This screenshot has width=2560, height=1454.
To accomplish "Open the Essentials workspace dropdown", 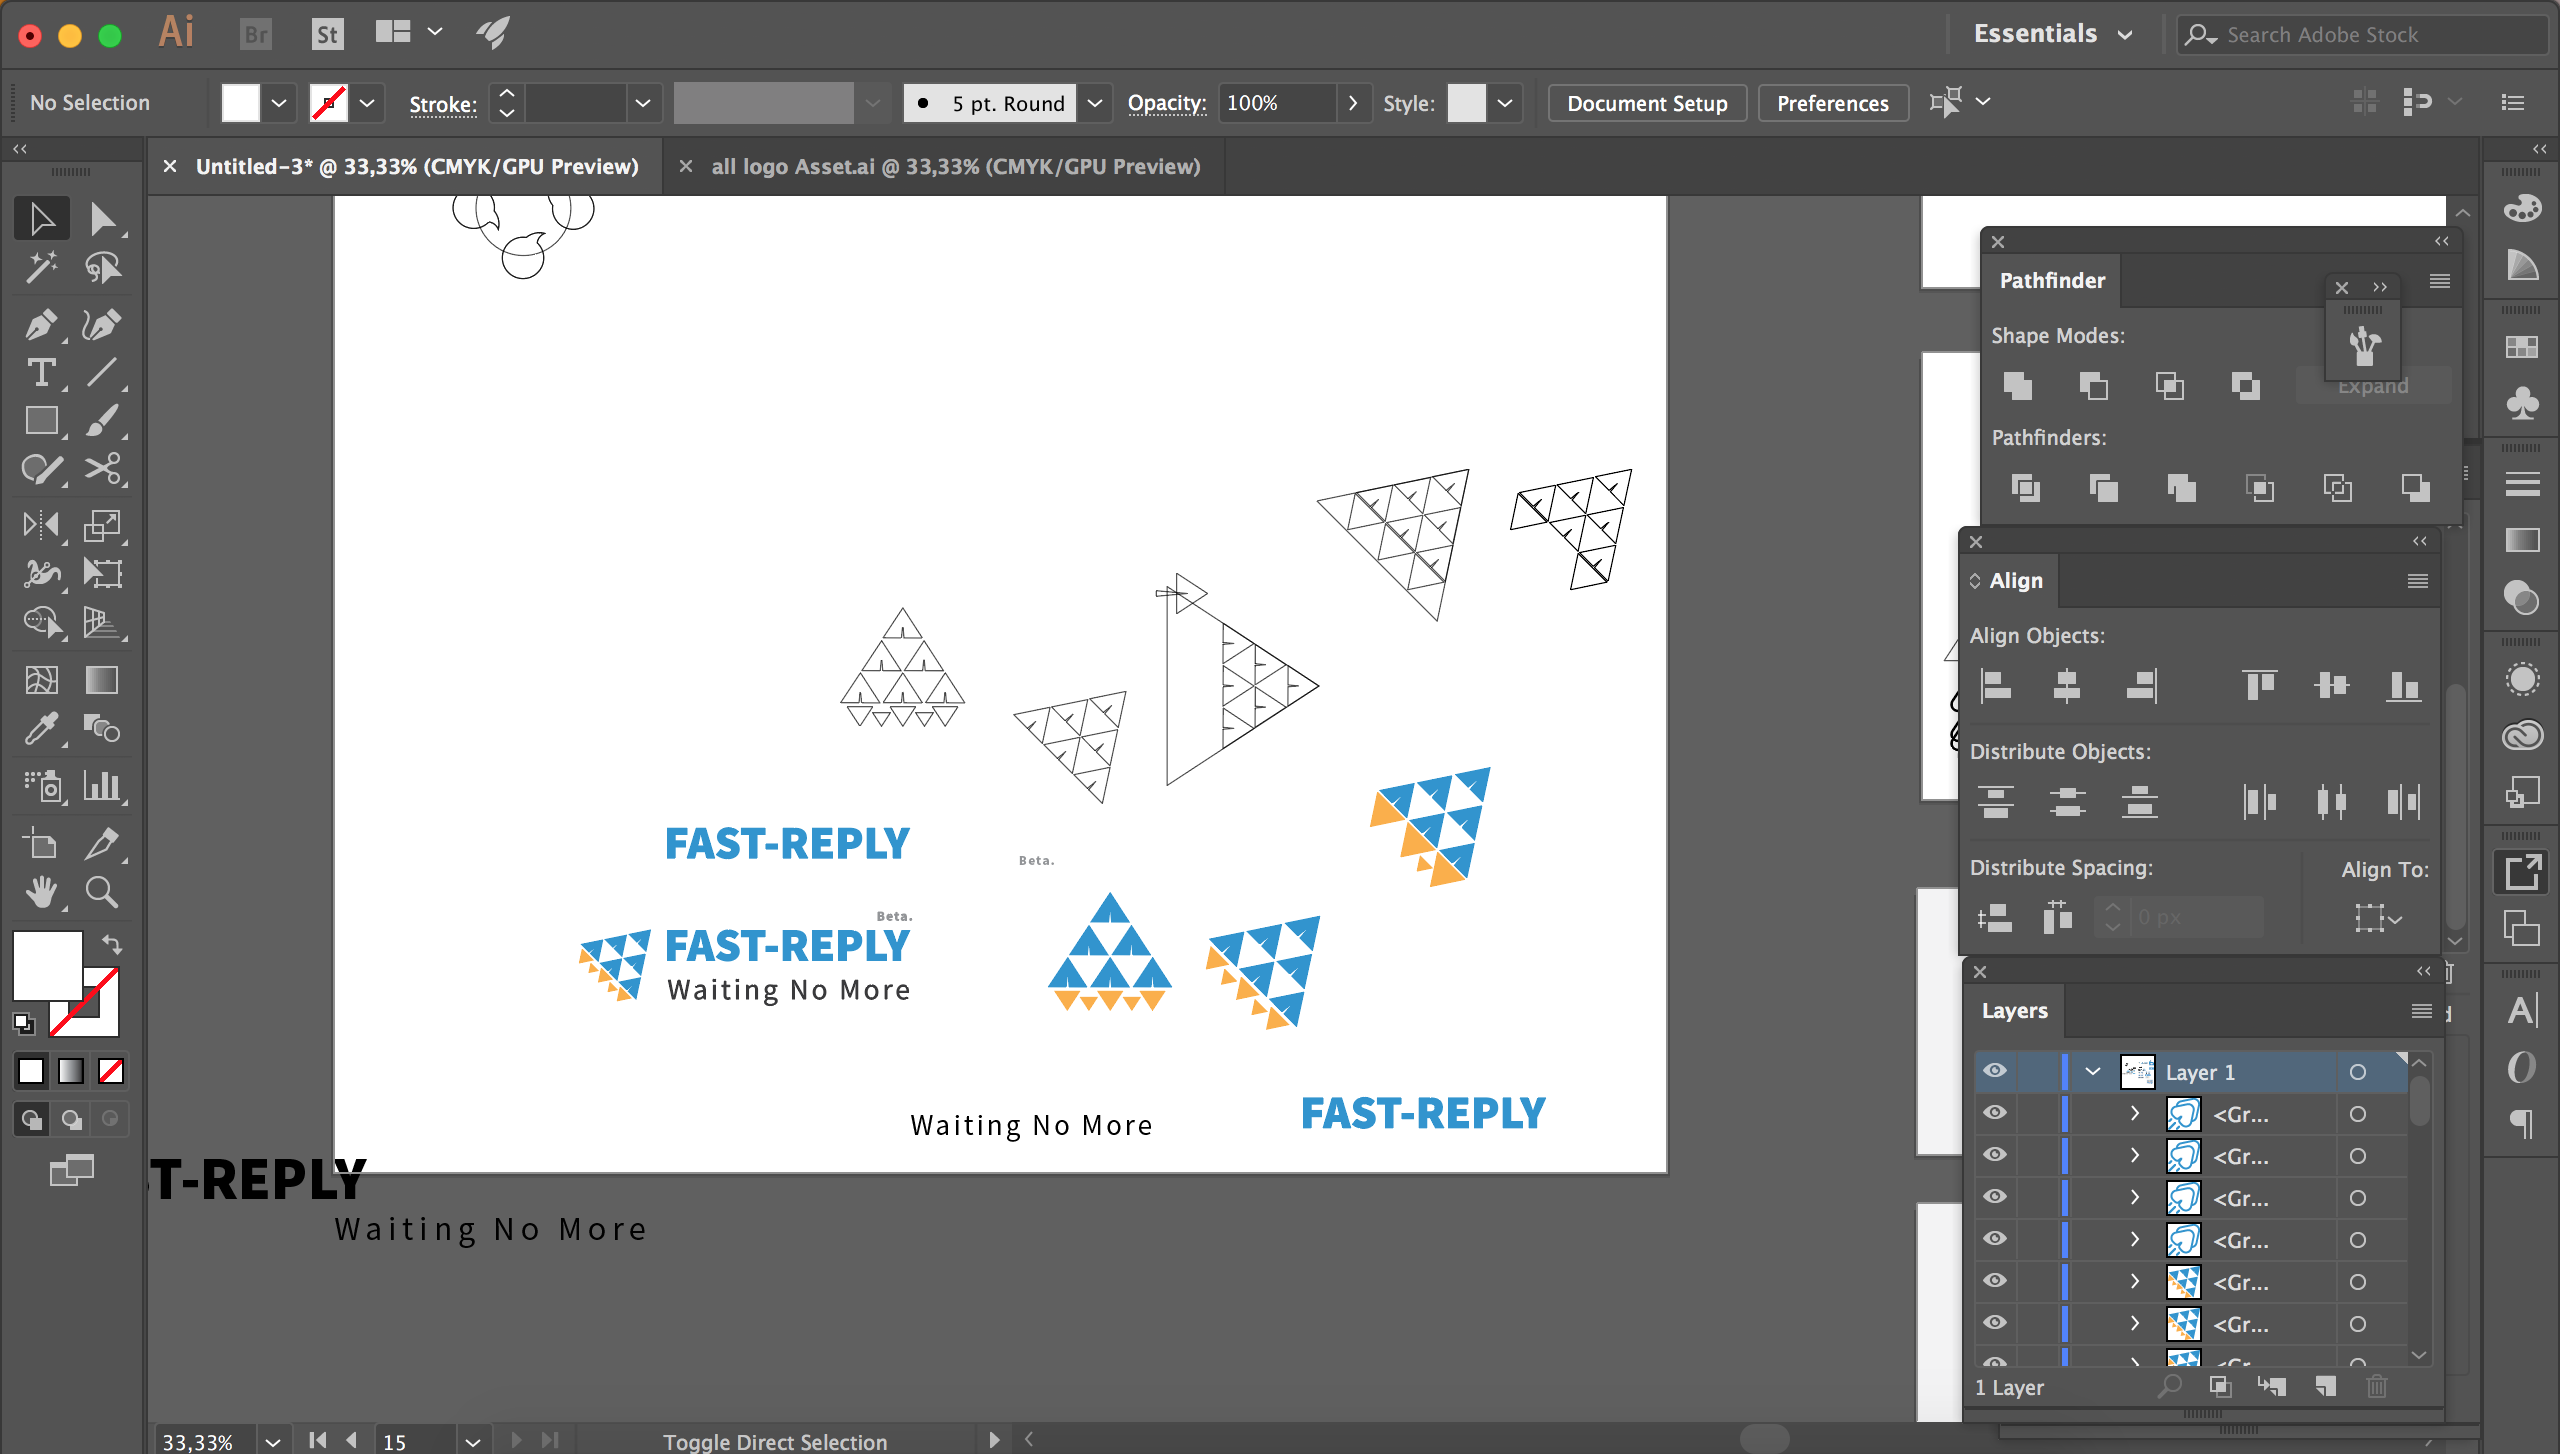I will coord(2052,34).
